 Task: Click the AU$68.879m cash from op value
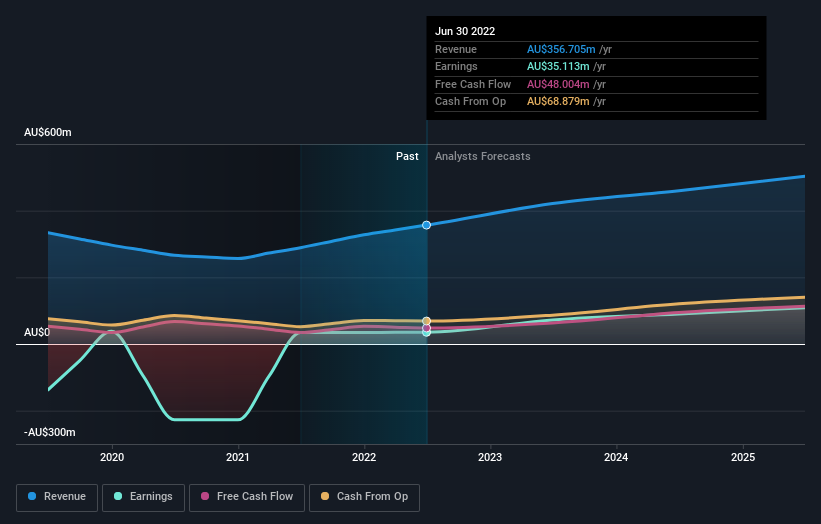pyautogui.click(x=558, y=102)
